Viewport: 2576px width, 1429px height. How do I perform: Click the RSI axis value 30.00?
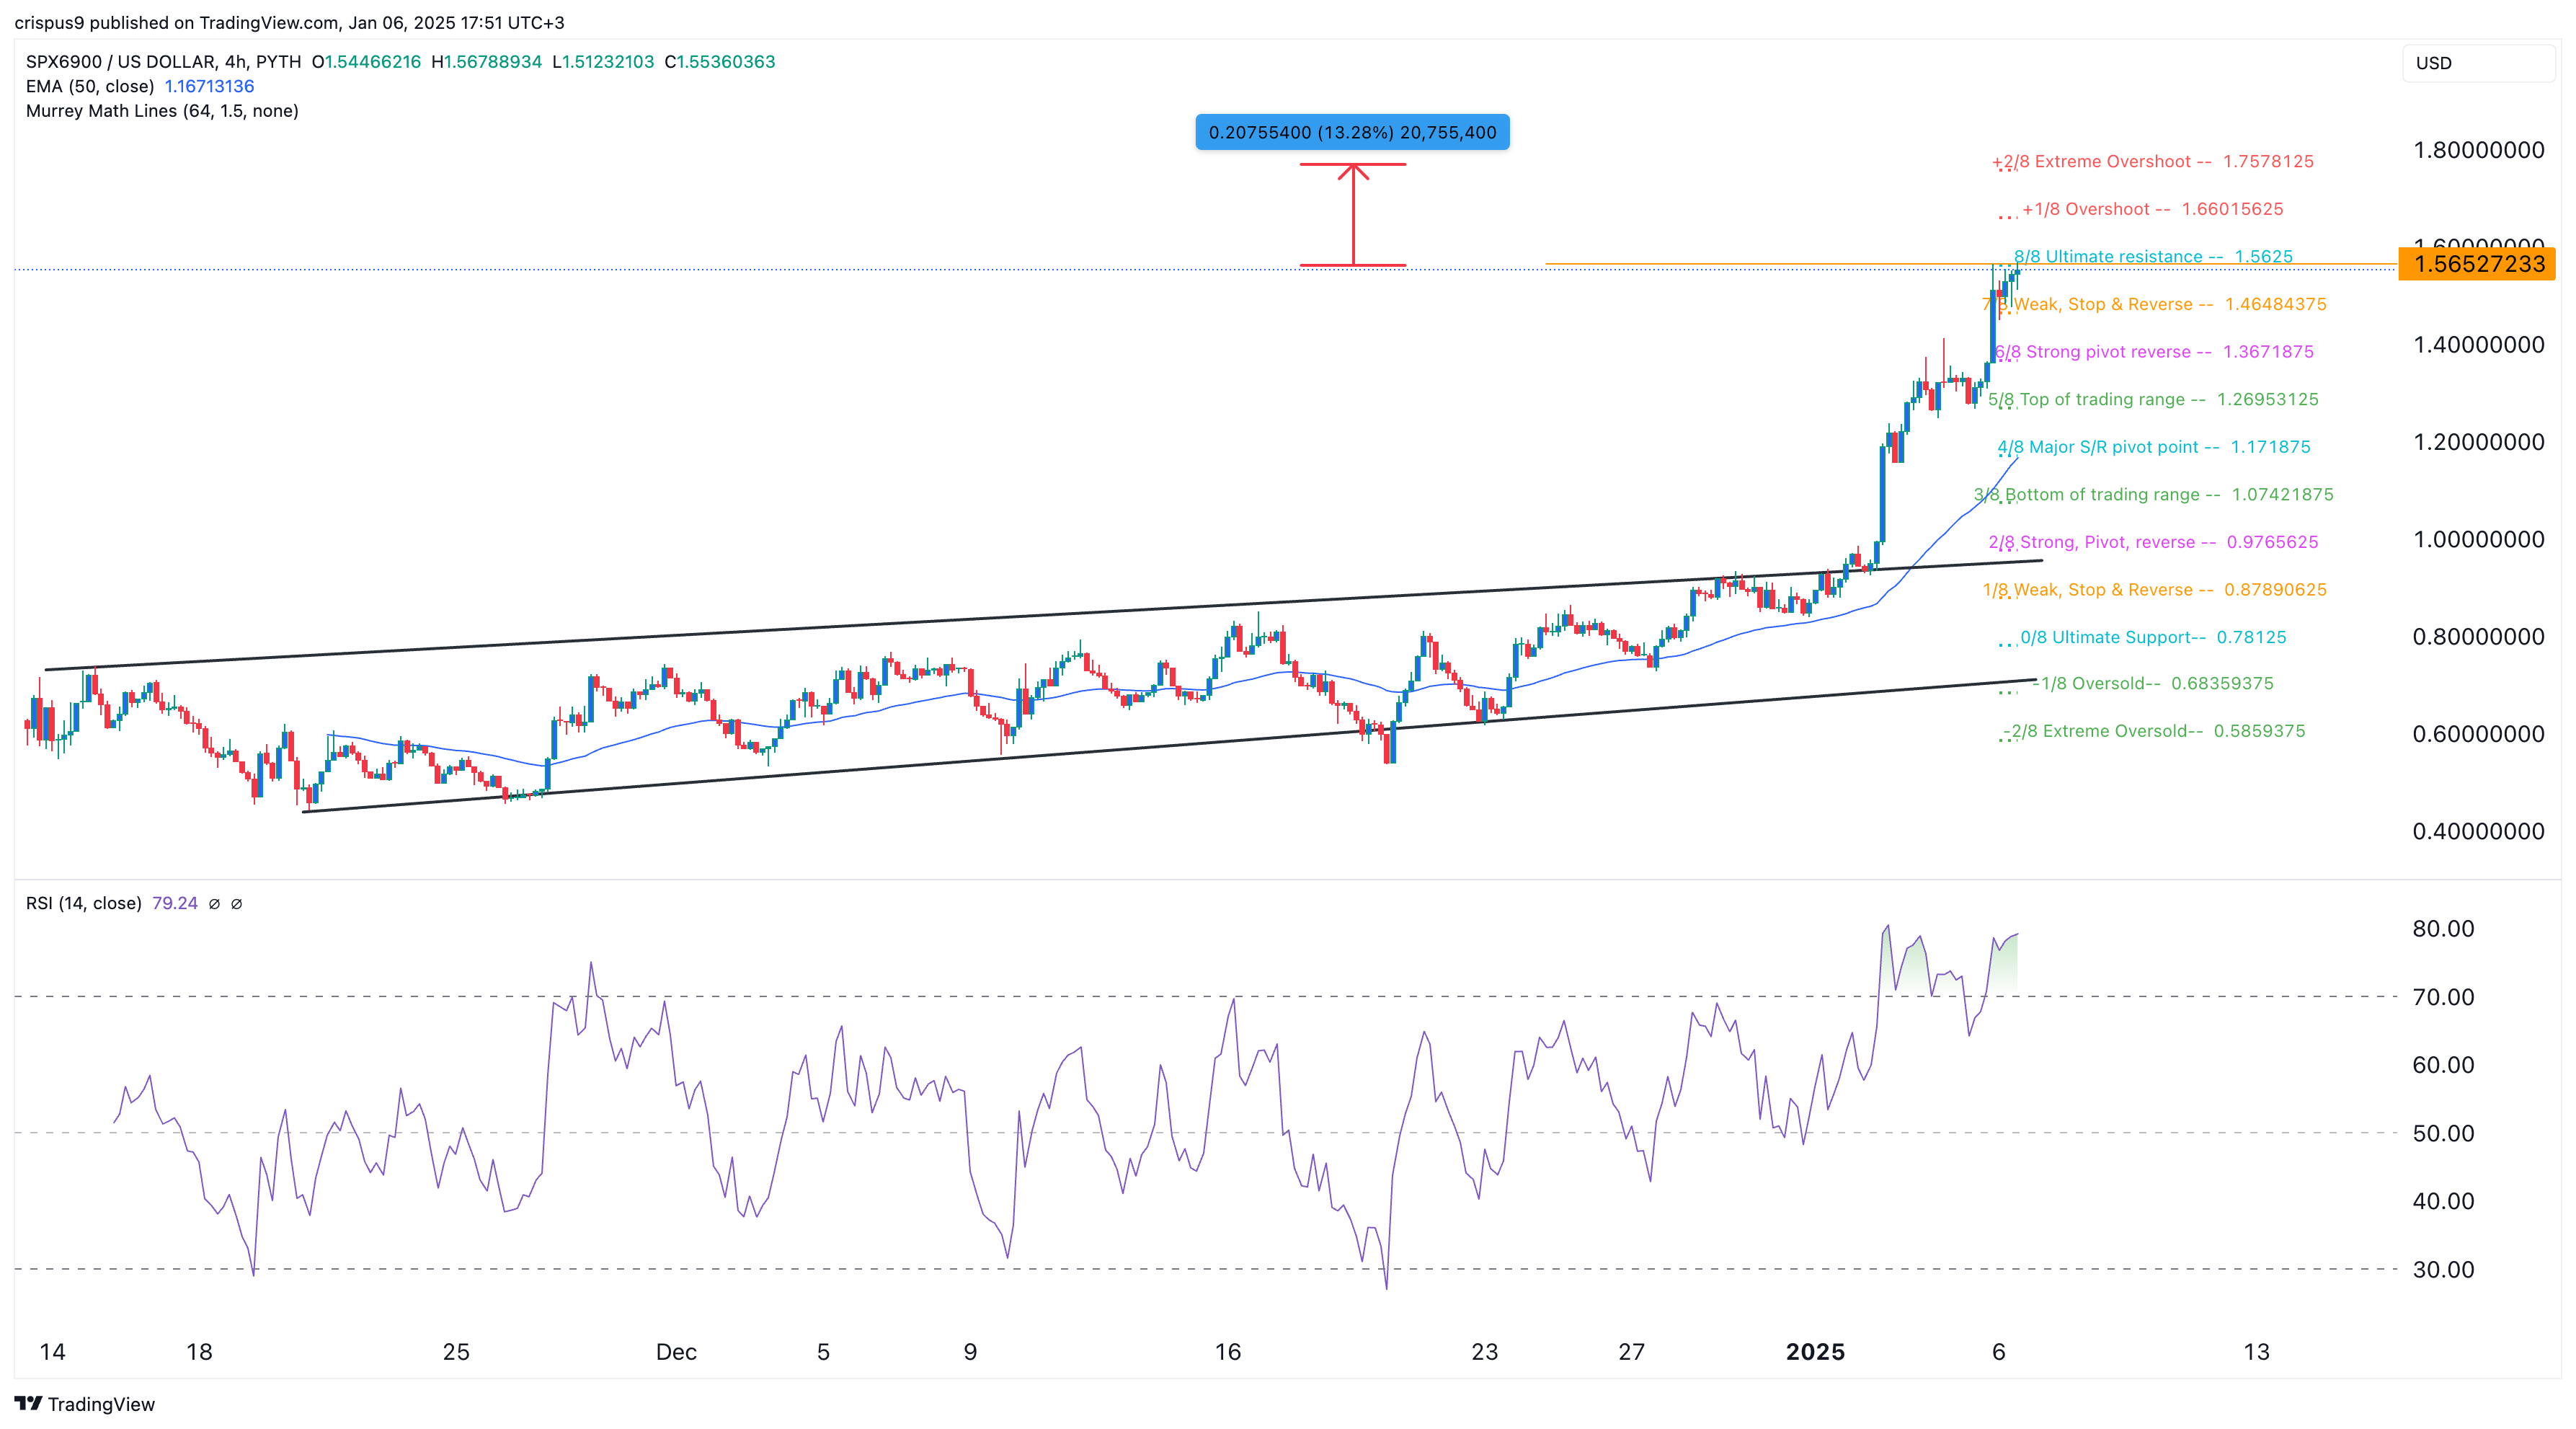point(2443,1270)
